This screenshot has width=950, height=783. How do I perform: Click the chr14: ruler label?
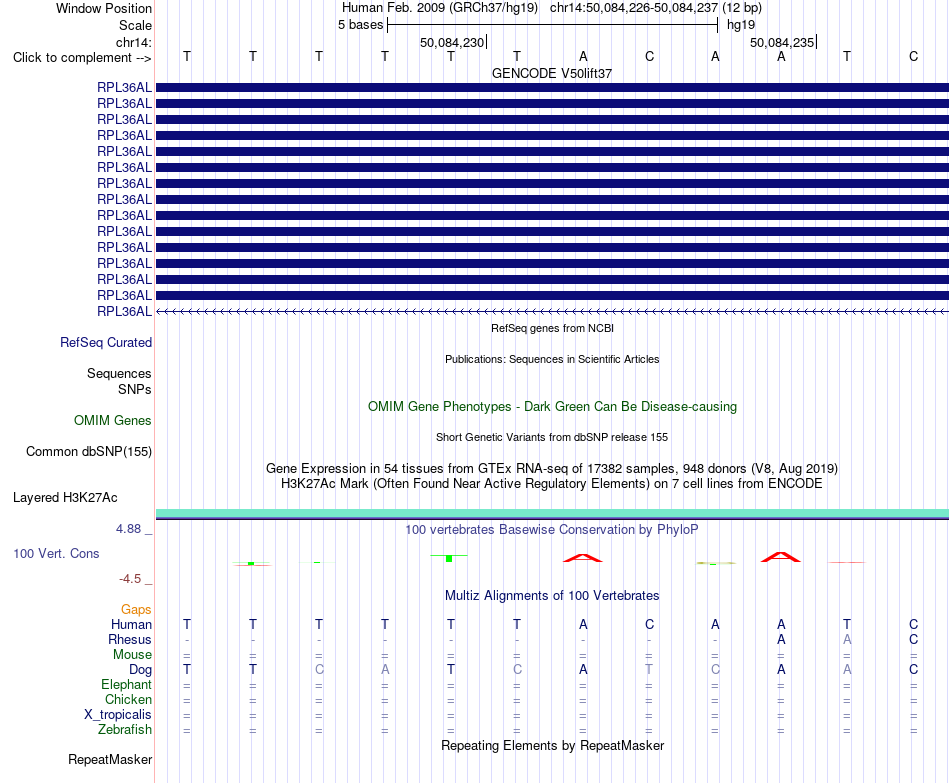pos(133,42)
